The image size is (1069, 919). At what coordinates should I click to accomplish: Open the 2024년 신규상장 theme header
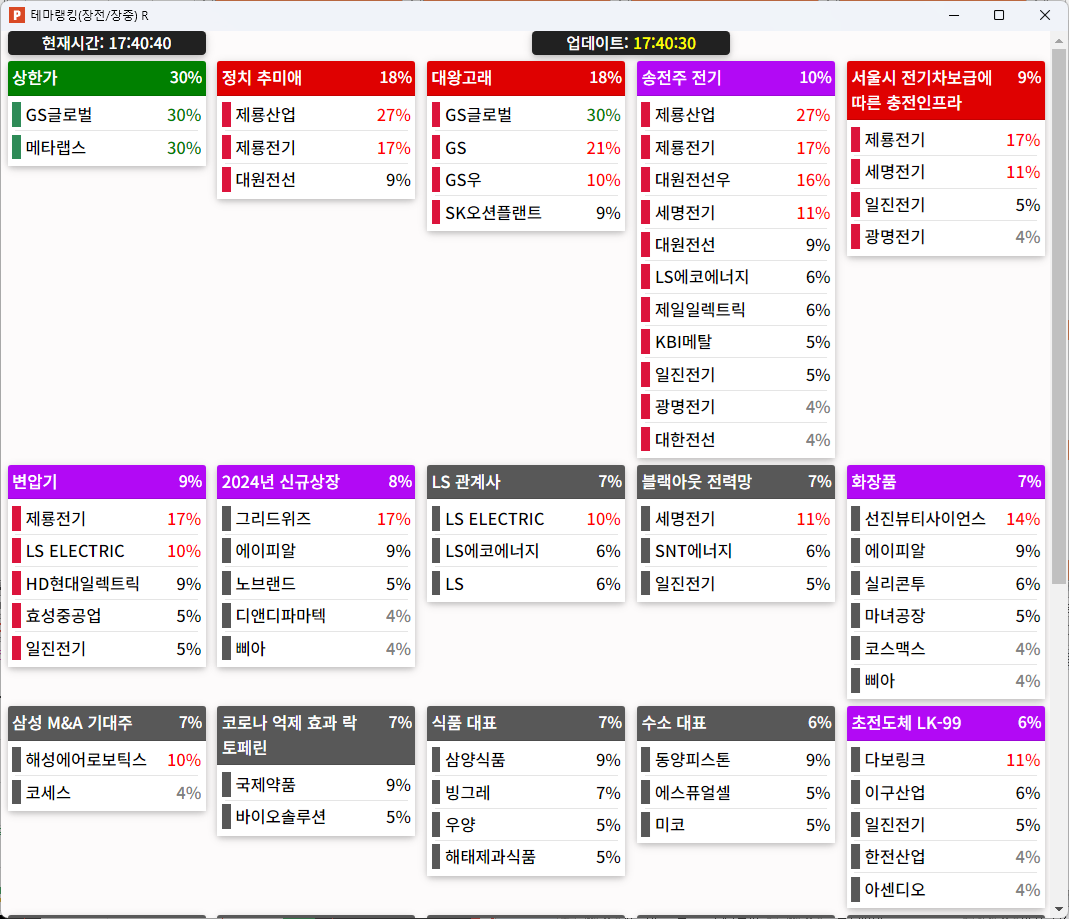[316, 482]
